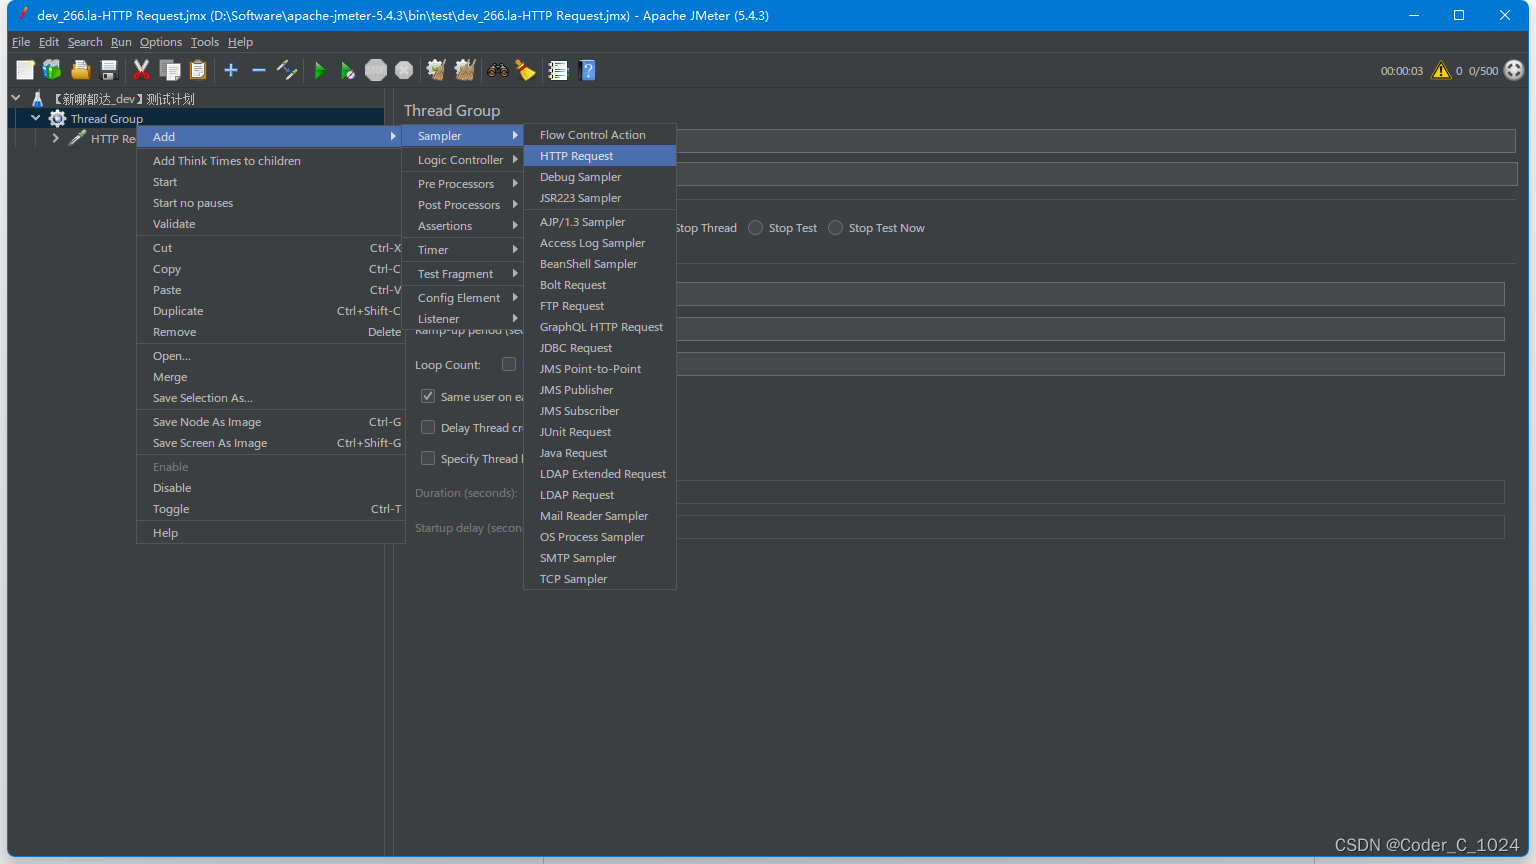Click Disable in context menu

coord(270,488)
